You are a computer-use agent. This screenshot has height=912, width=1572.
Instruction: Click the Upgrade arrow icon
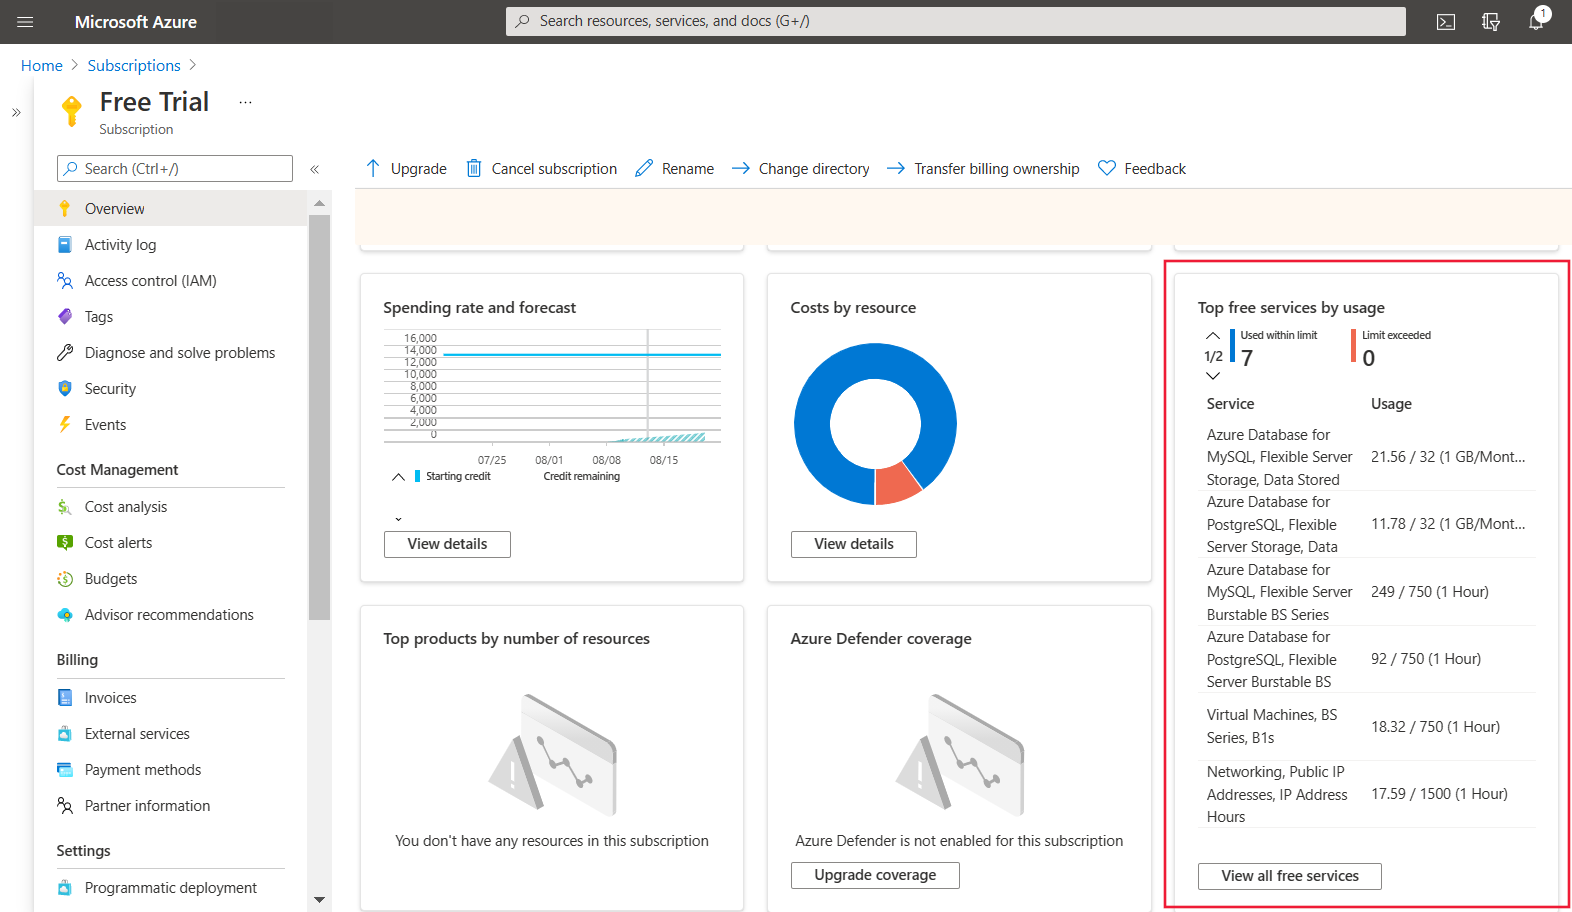(x=373, y=169)
